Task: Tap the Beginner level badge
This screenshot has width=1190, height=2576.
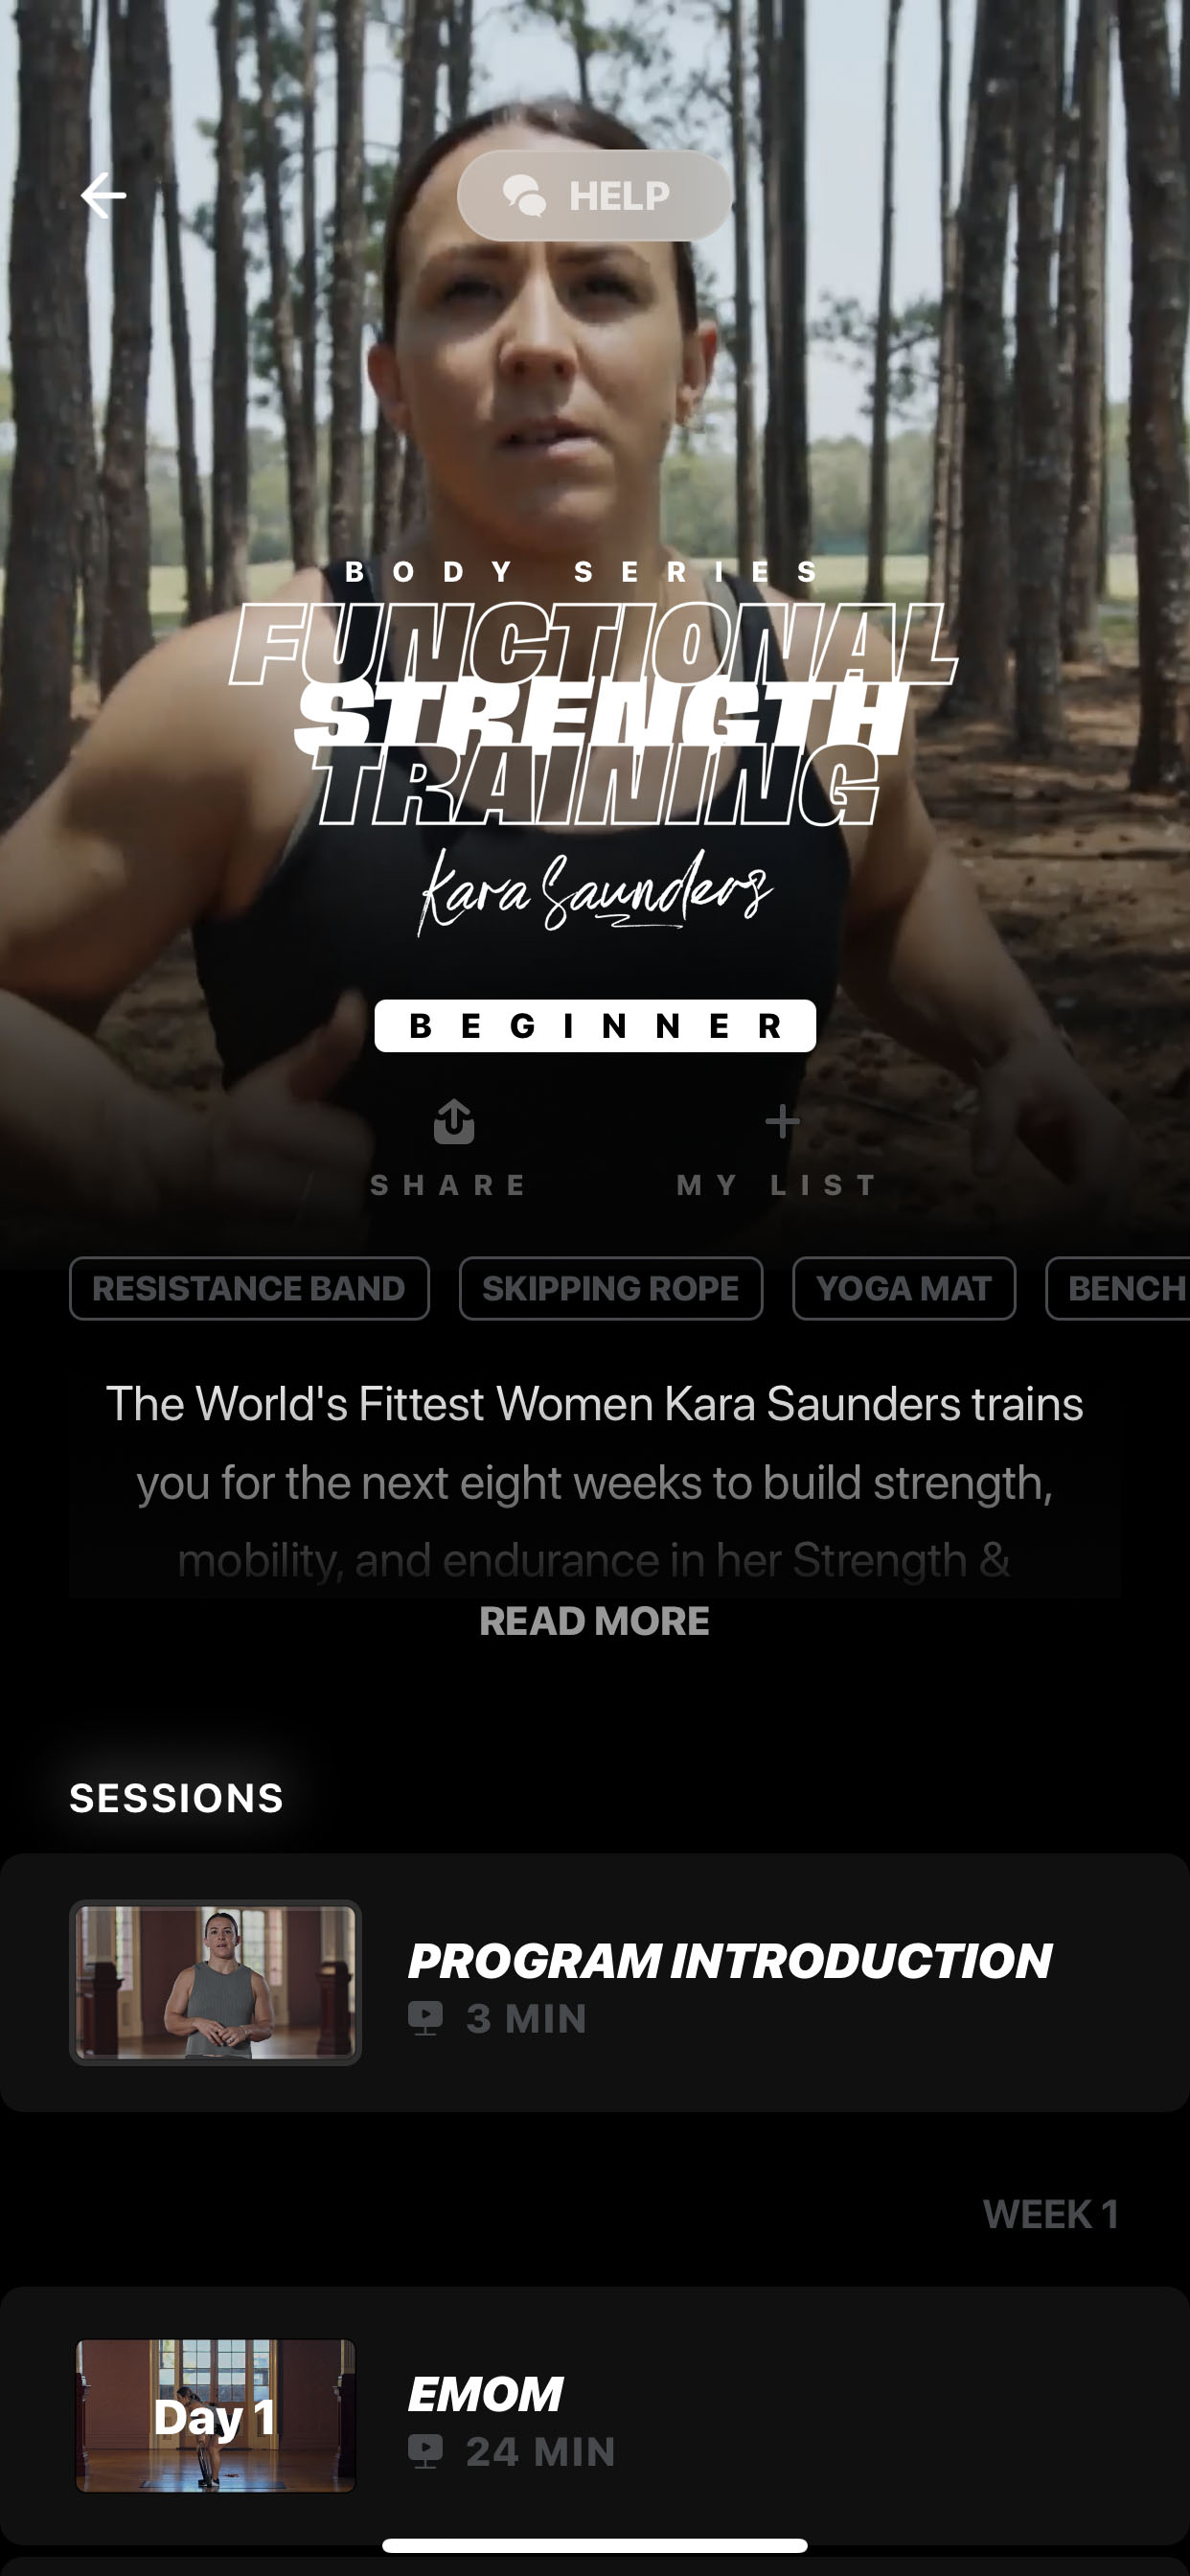Action: 595,1025
